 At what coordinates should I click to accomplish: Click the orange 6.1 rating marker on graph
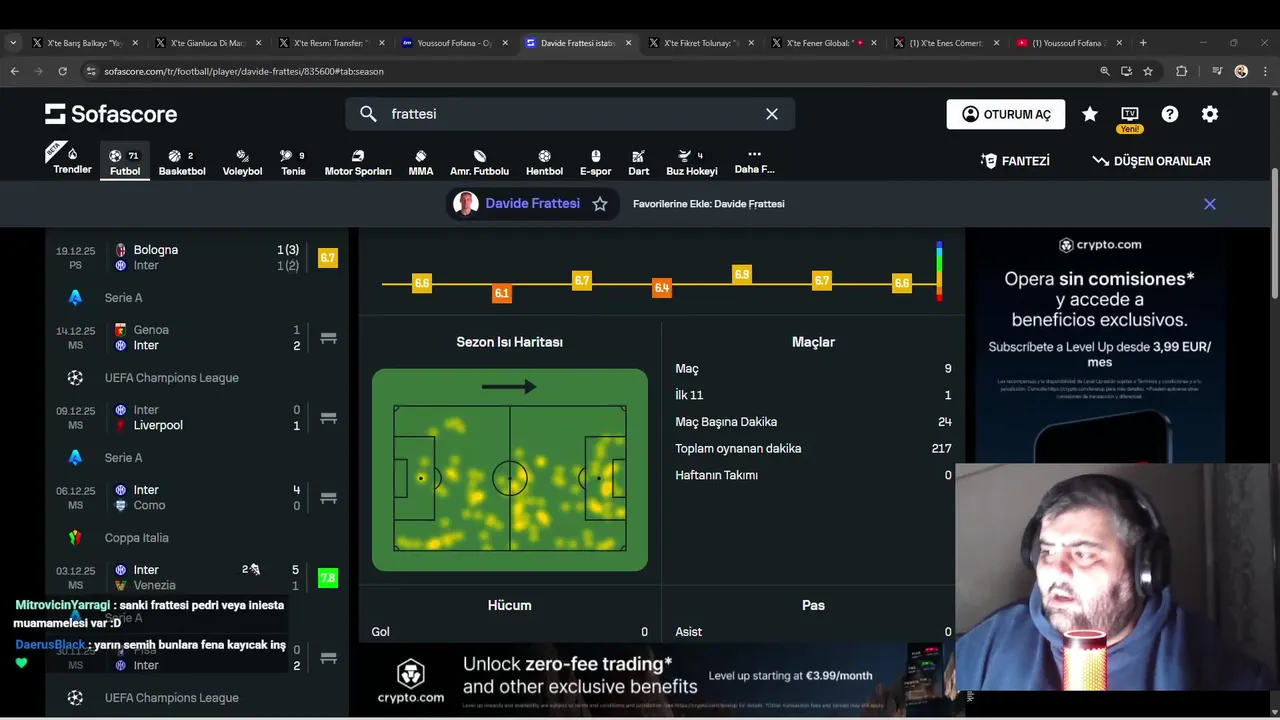(x=502, y=293)
